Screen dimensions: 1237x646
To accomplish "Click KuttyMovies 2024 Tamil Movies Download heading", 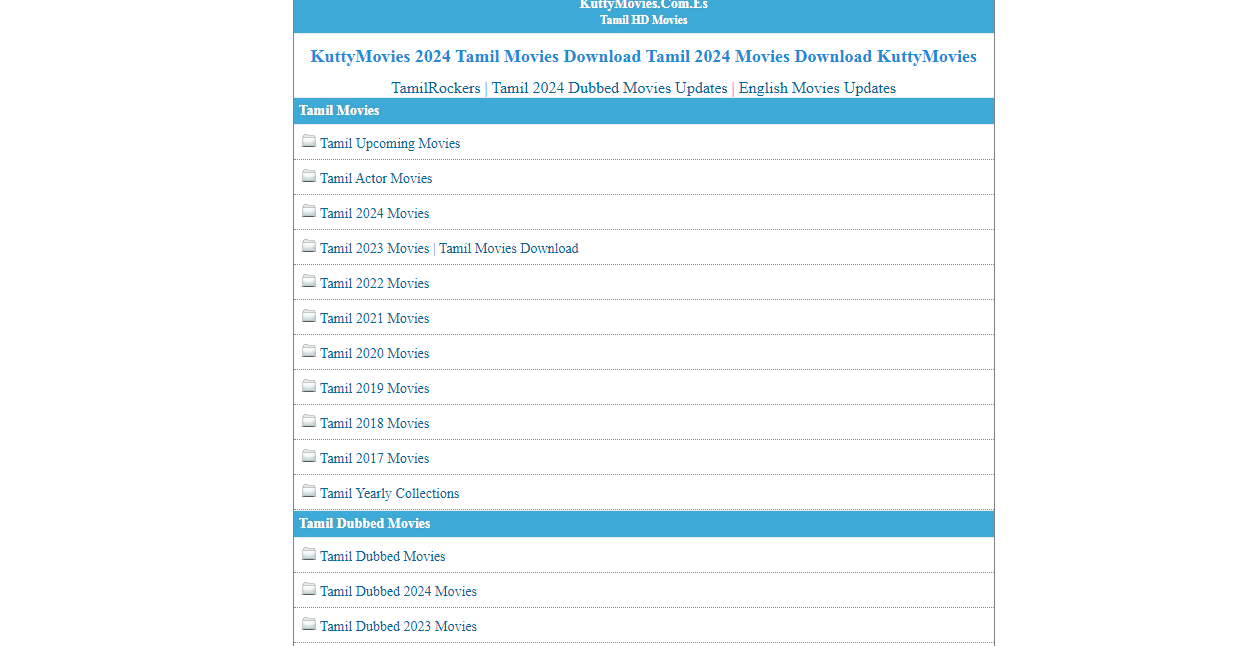I will tap(644, 56).
